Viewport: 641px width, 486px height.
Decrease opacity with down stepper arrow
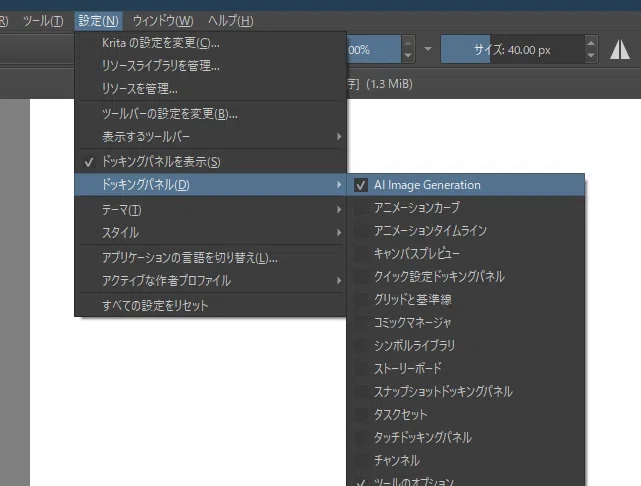(408, 56)
